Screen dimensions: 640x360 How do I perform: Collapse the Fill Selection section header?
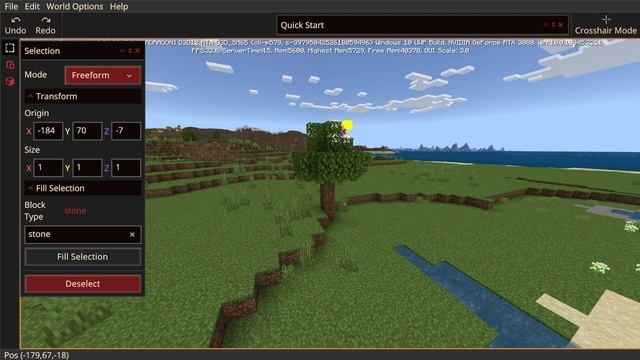pyautogui.click(x=83, y=188)
